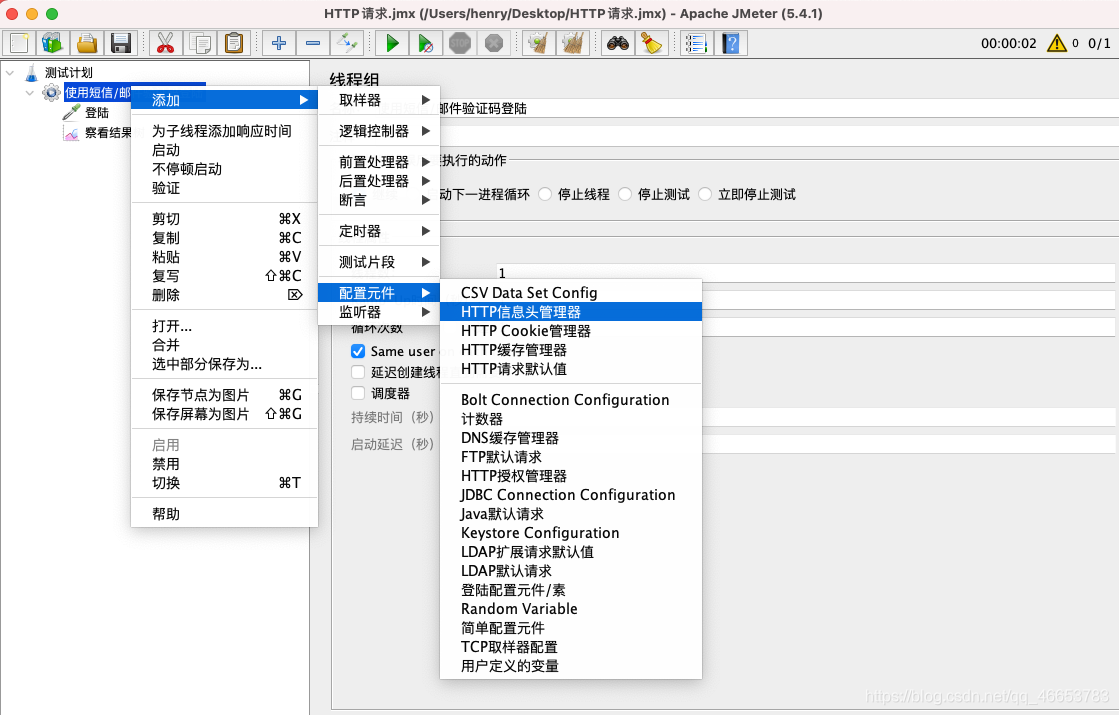Open the 配置元件 submenu
Image resolution: width=1119 pixels, height=715 pixels.
pos(379,293)
